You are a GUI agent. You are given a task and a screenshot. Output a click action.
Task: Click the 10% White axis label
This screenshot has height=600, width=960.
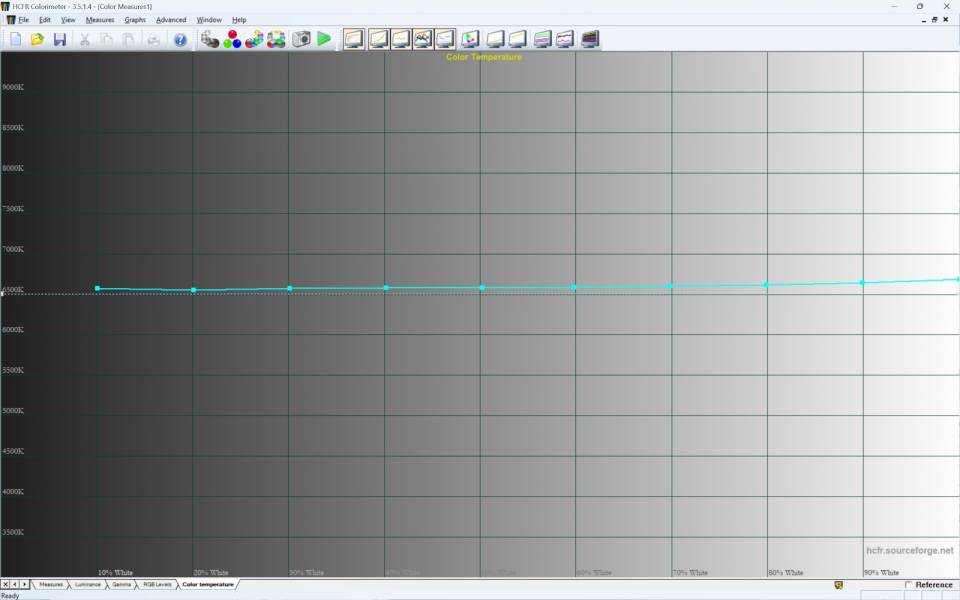pyautogui.click(x=115, y=572)
